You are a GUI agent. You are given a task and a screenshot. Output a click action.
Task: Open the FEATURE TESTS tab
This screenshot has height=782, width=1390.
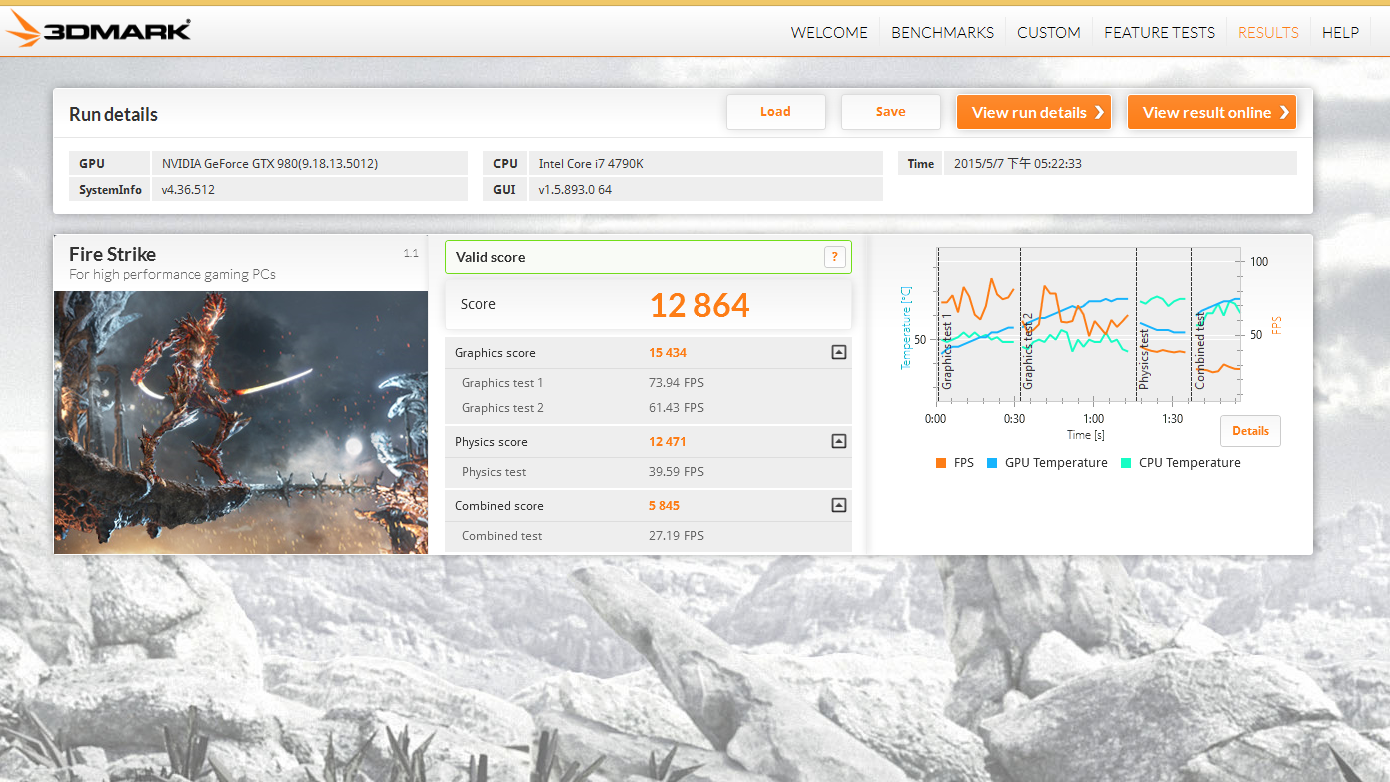1159,32
